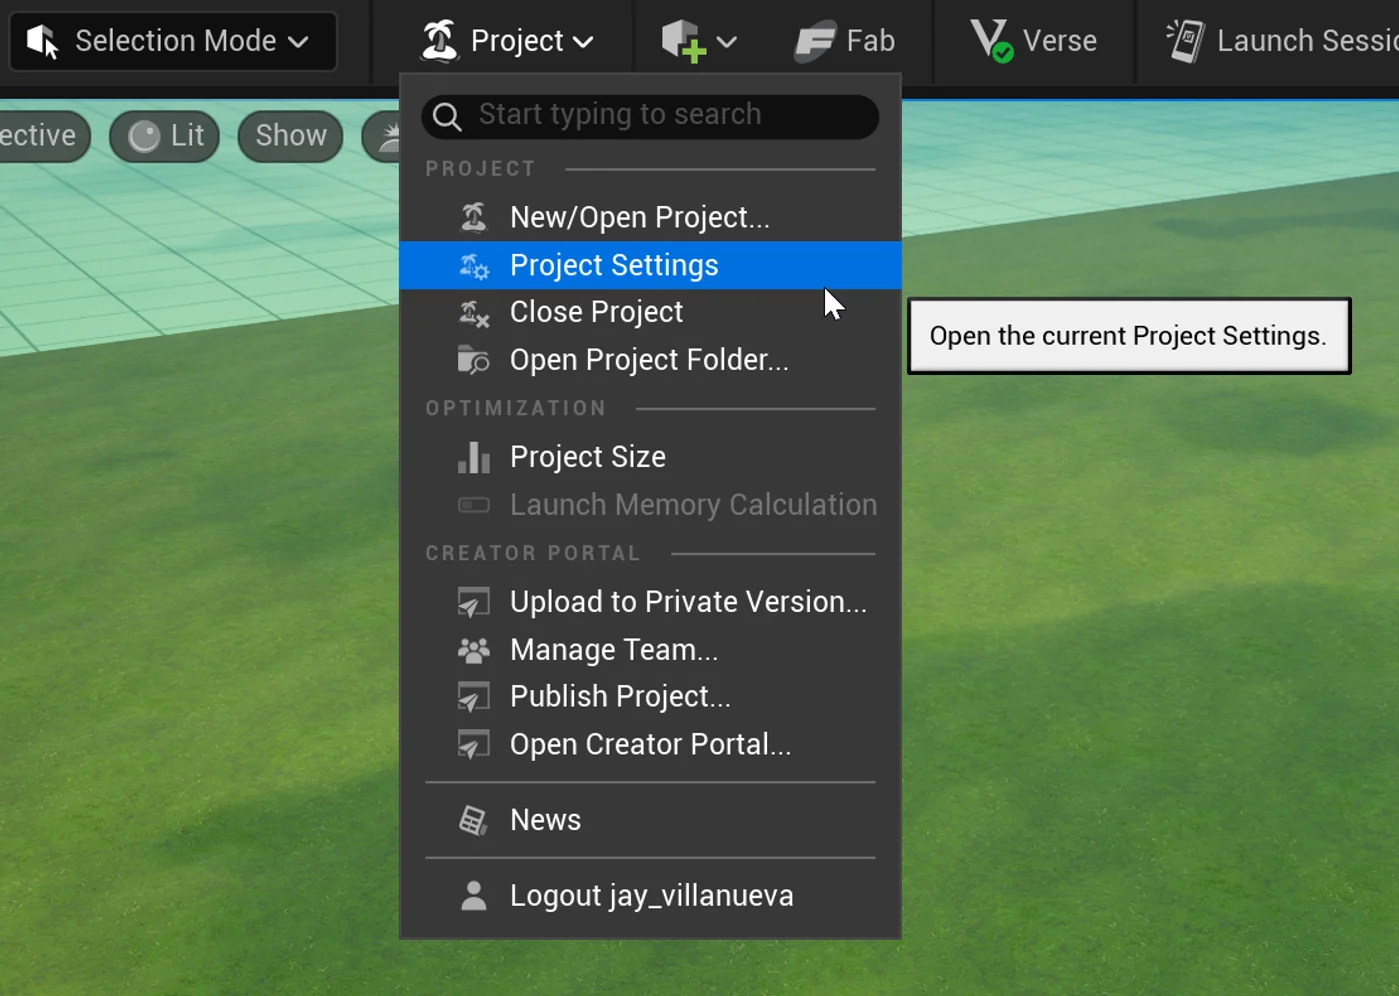Viewport: 1399px width, 996px height.
Task: Click the New/Open Project icon
Action: pyautogui.click(x=474, y=217)
